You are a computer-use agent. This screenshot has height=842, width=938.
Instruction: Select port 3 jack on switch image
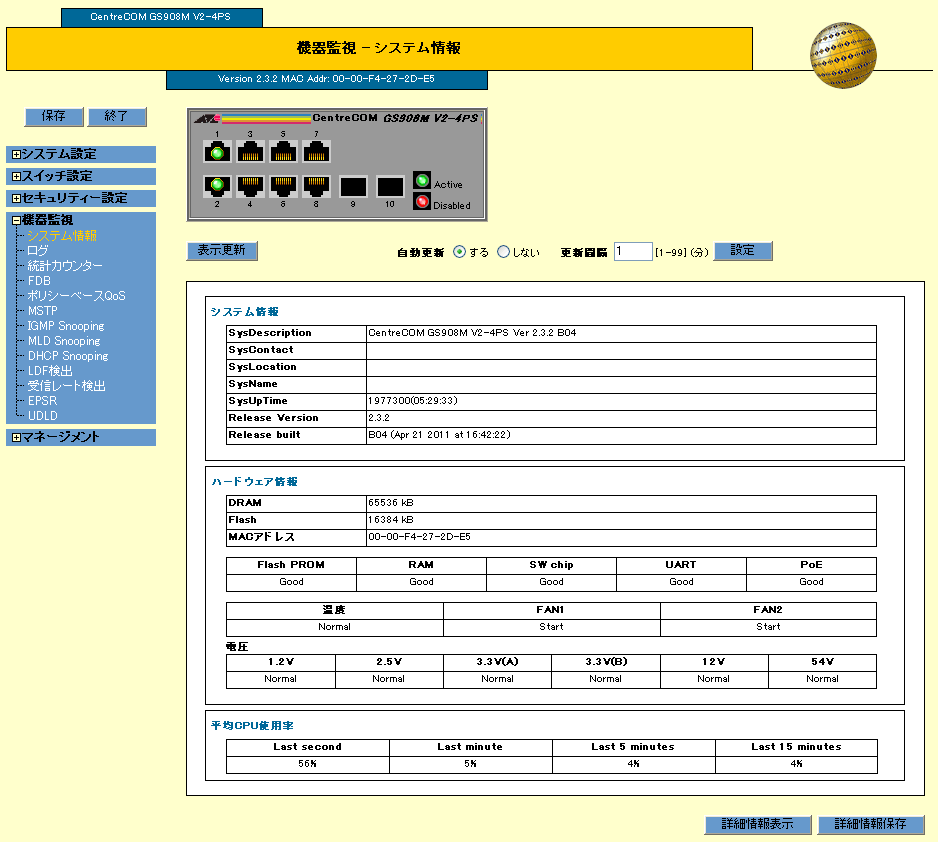pyautogui.click(x=250, y=152)
